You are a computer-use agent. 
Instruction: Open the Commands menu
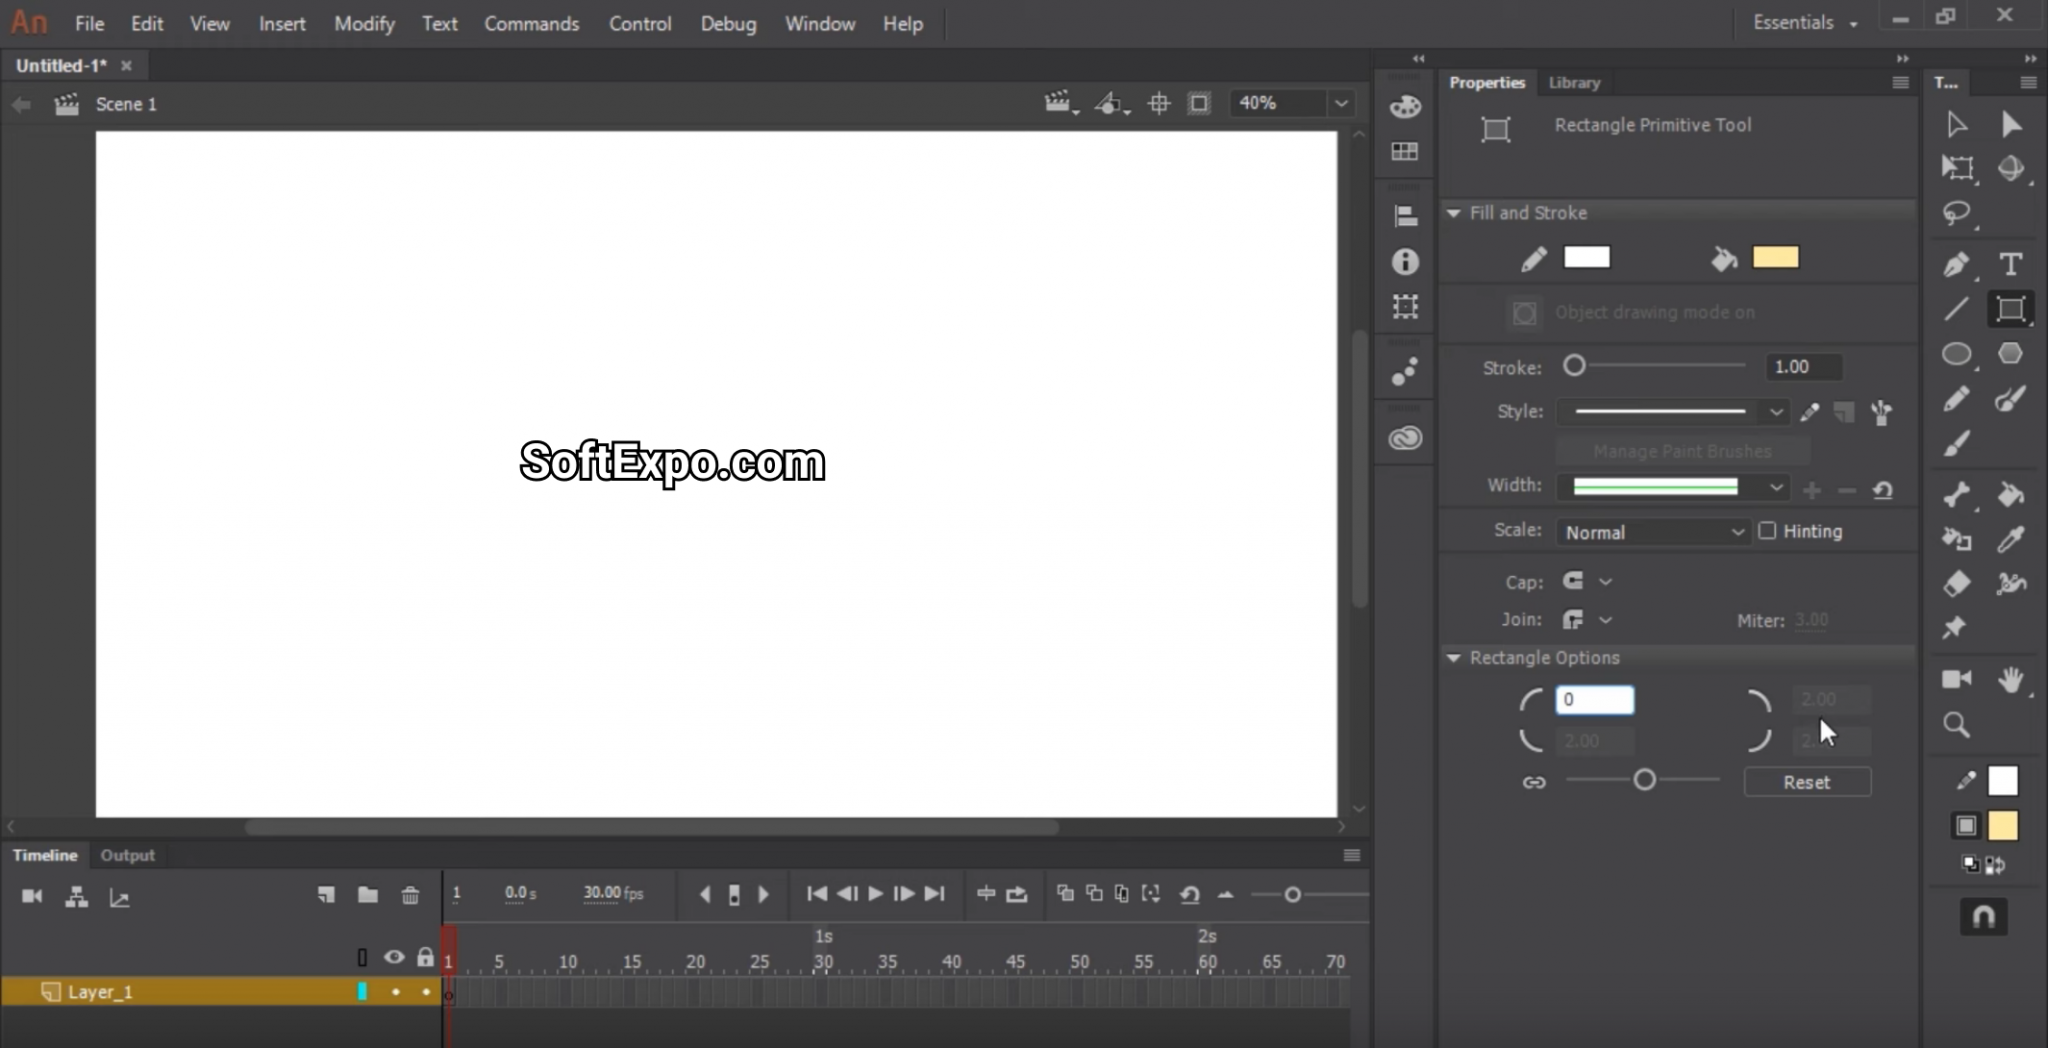point(531,23)
